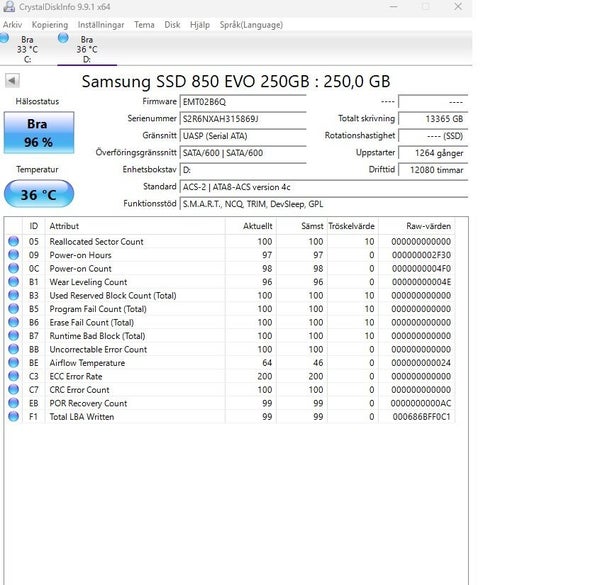Click status orb of Reallocated Sector Count row
Screen dimensions: 600x585
[x=13, y=241]
